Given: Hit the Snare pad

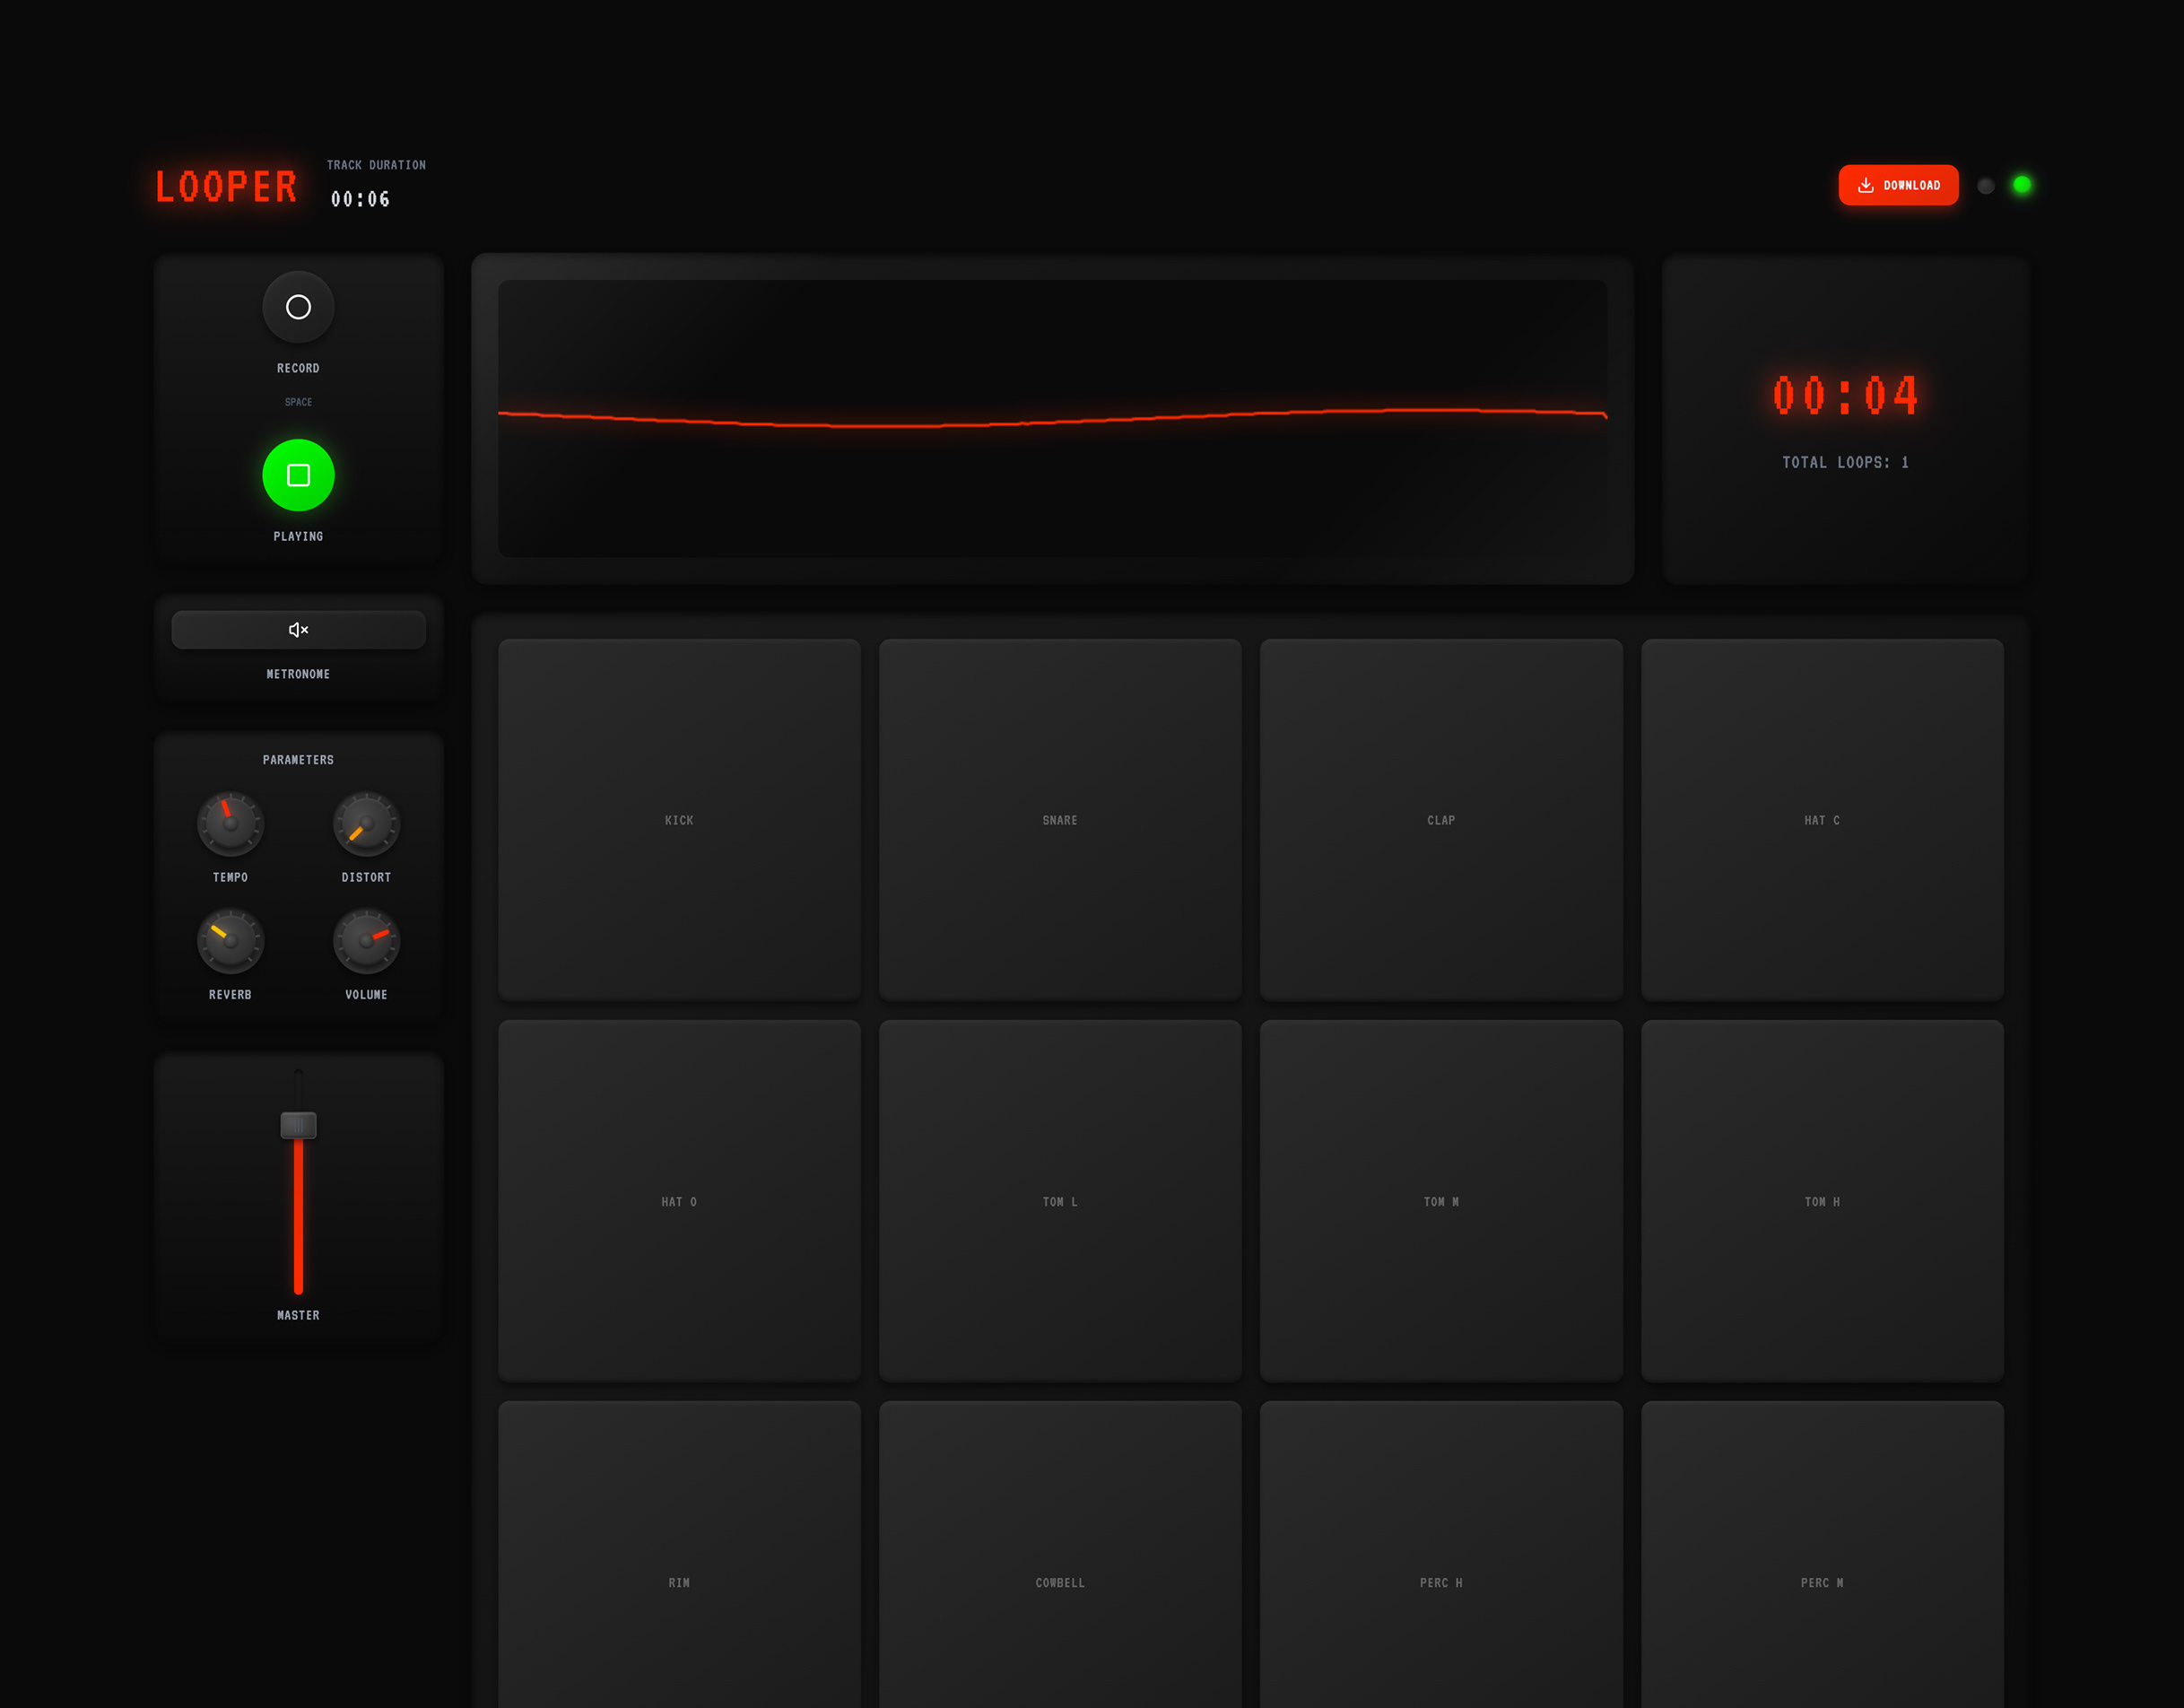Looking at the screenshot, I should (1059, 819).
